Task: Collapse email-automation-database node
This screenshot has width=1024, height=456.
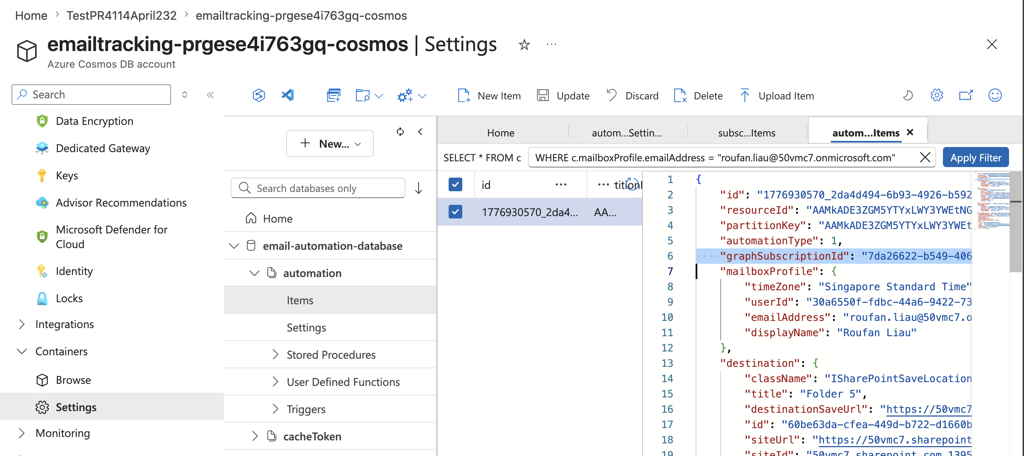Action: (233, 246)
